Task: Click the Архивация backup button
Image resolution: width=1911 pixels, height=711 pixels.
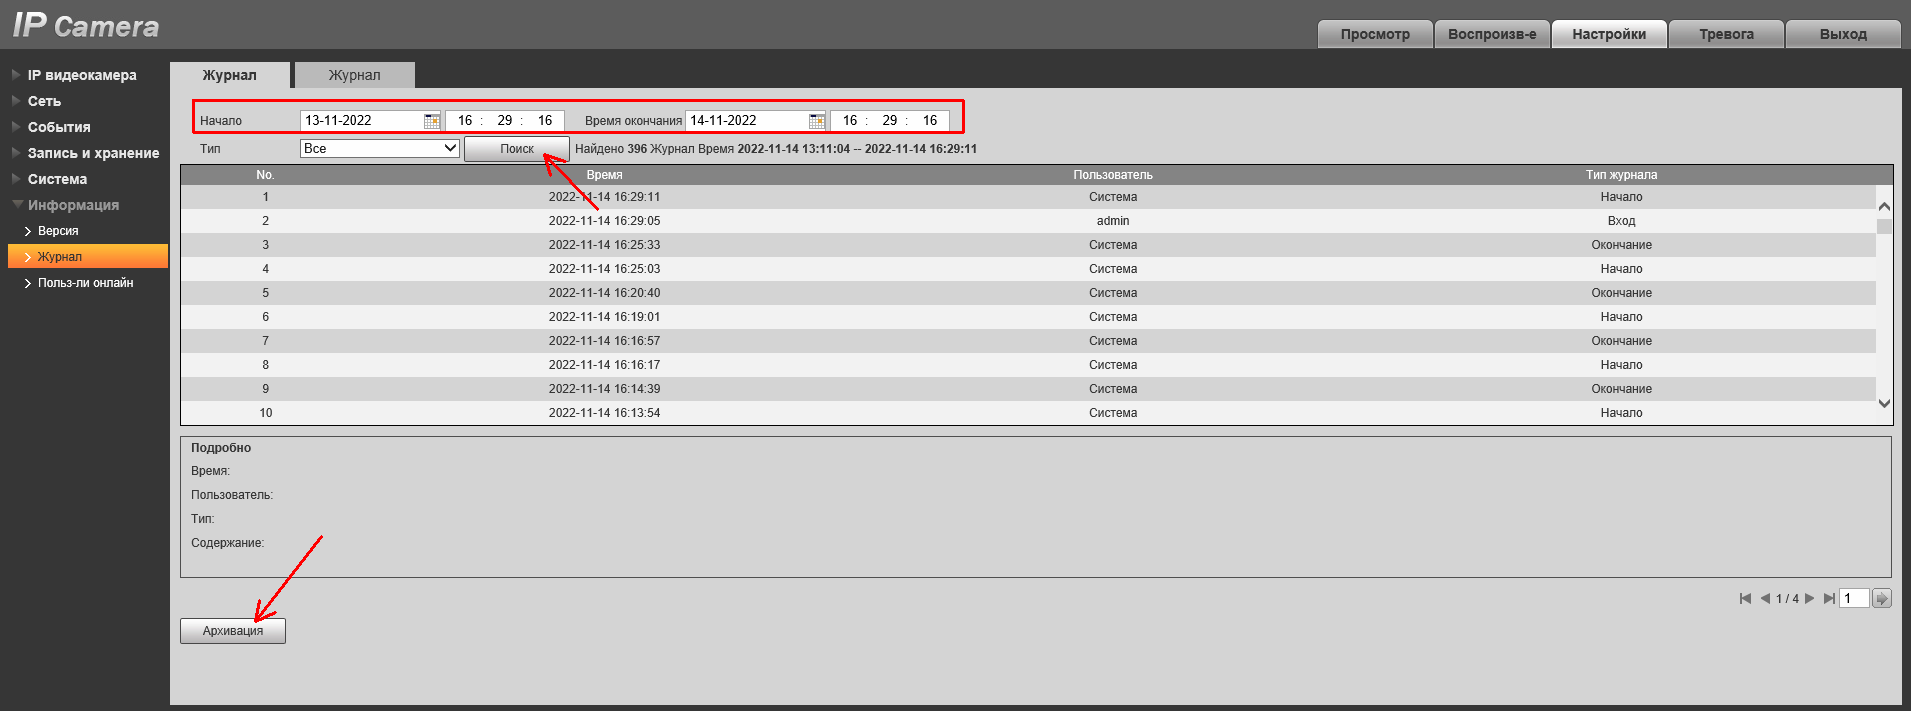Action: point(233,631)
